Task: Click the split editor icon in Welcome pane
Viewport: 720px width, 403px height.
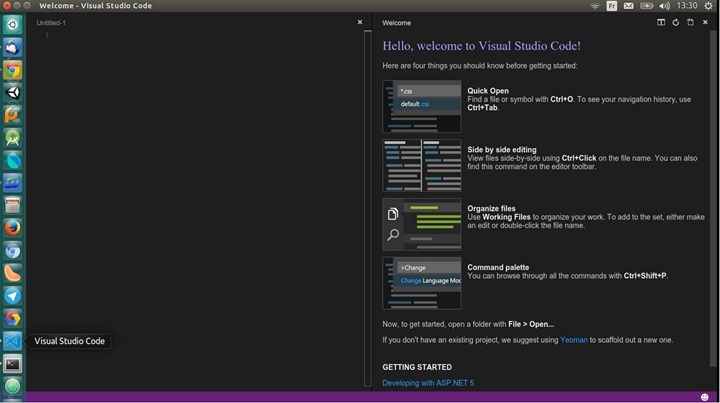Action: point(661,22)
